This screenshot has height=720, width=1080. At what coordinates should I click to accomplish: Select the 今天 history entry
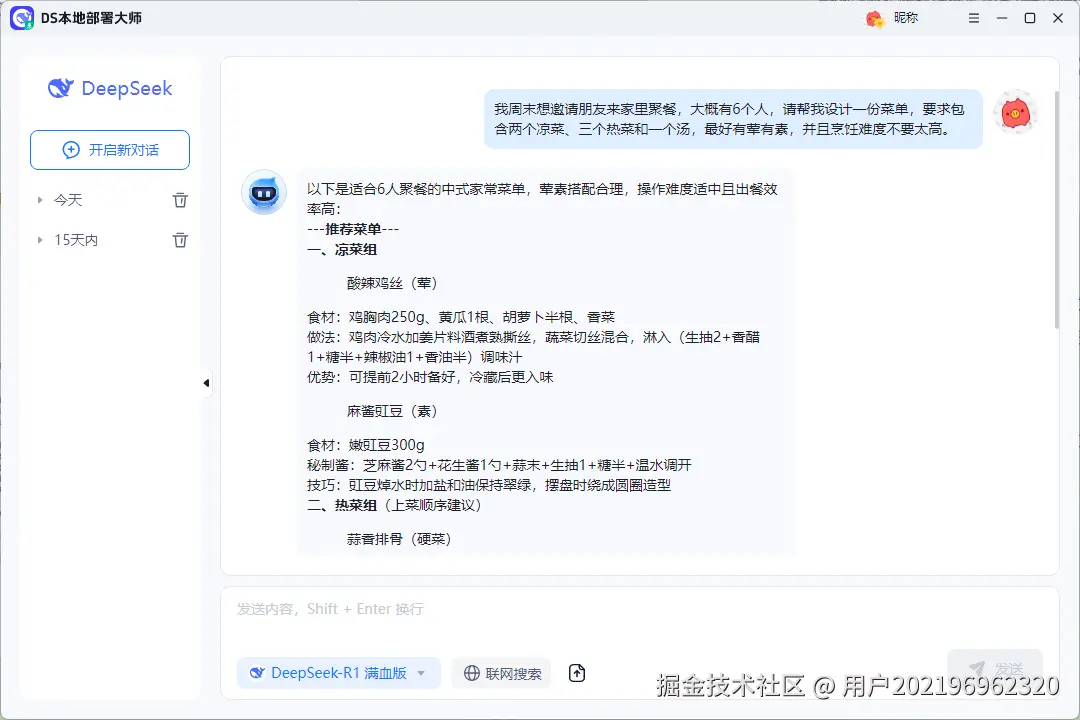[x=66, y=199]
